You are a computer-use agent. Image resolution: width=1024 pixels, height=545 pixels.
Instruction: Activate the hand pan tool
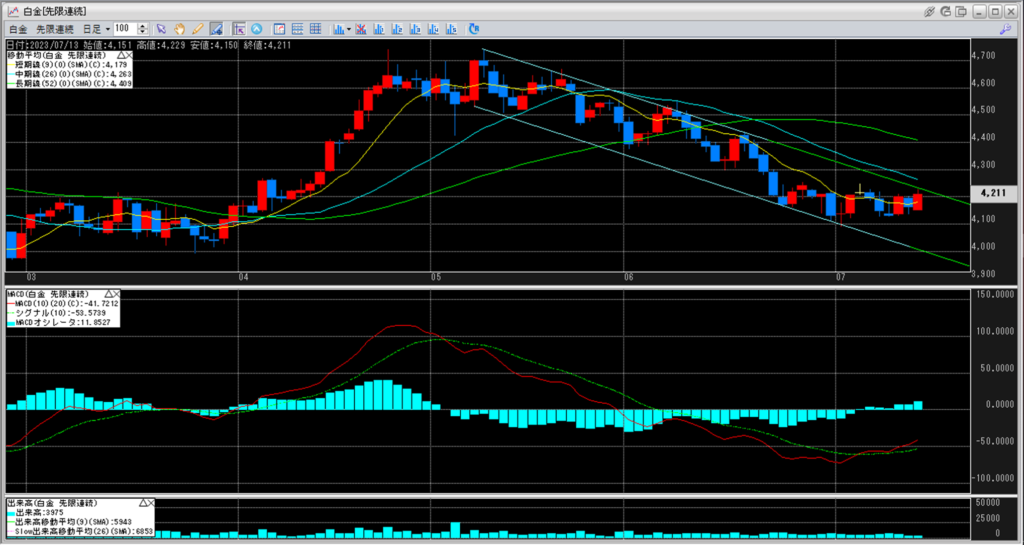(179, 29)
